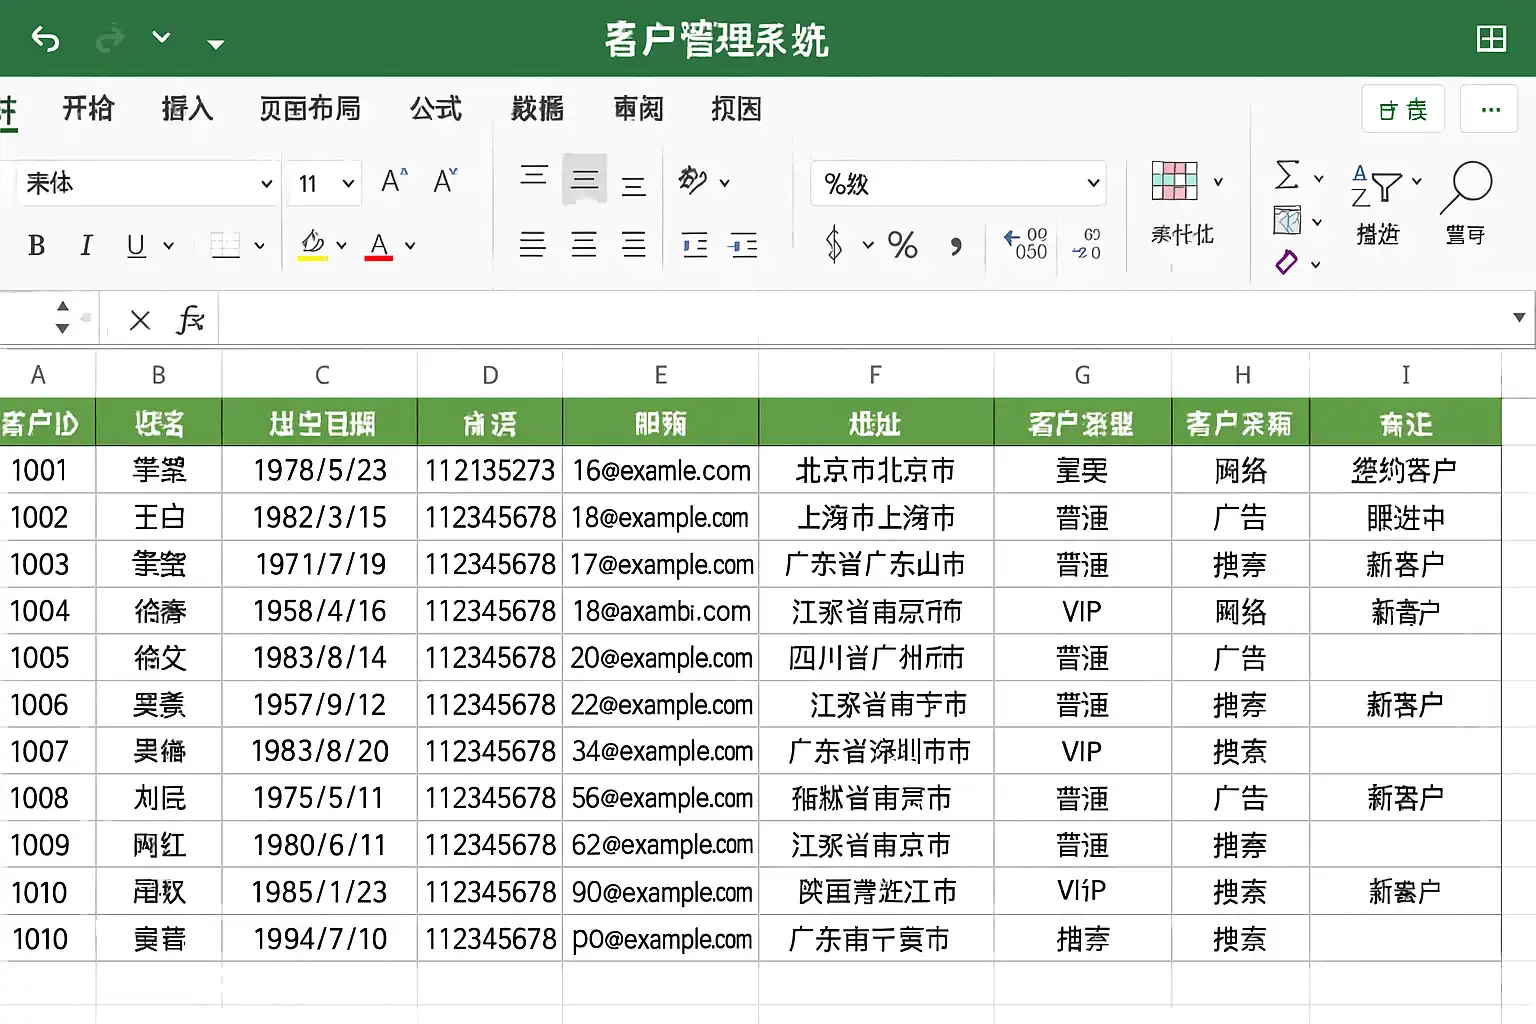This screenshot has height=1024, width=1536.
Task: Toggle middle vertical alignment button
Action: tap(584, 180)
